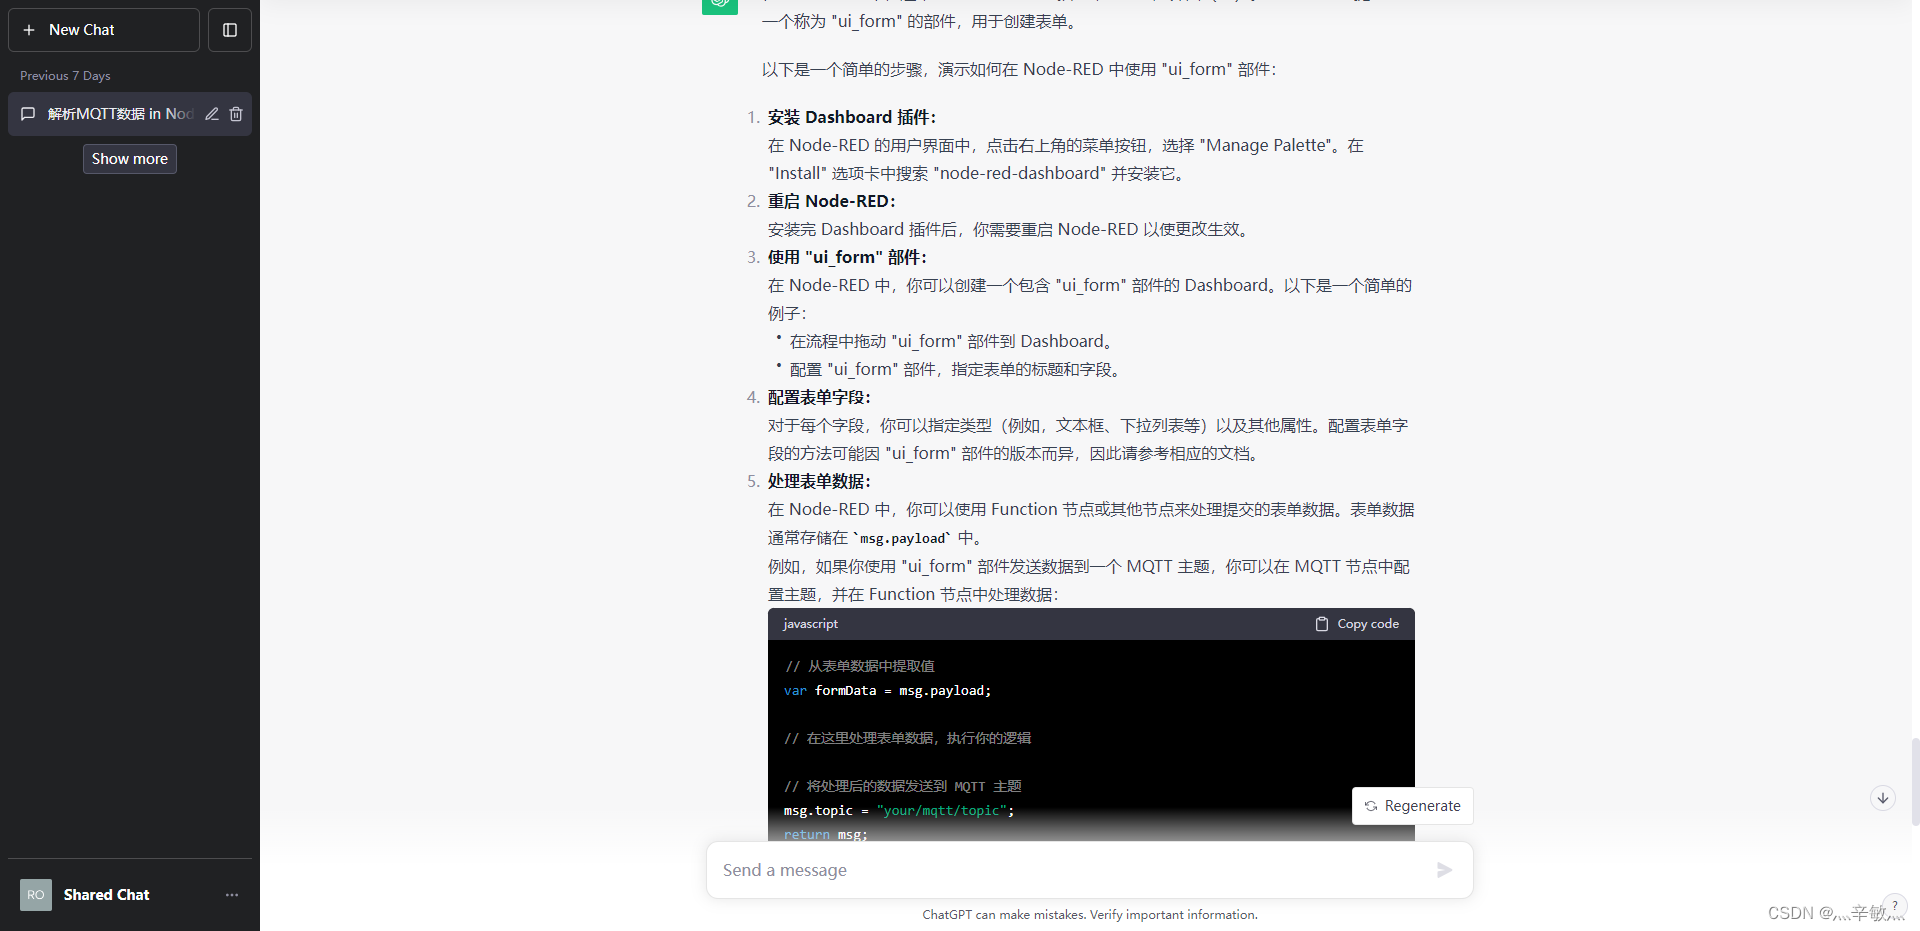Expand the chat list with Show more
Viewport: 1920px width, 931px height.
(x=129, y=158)
